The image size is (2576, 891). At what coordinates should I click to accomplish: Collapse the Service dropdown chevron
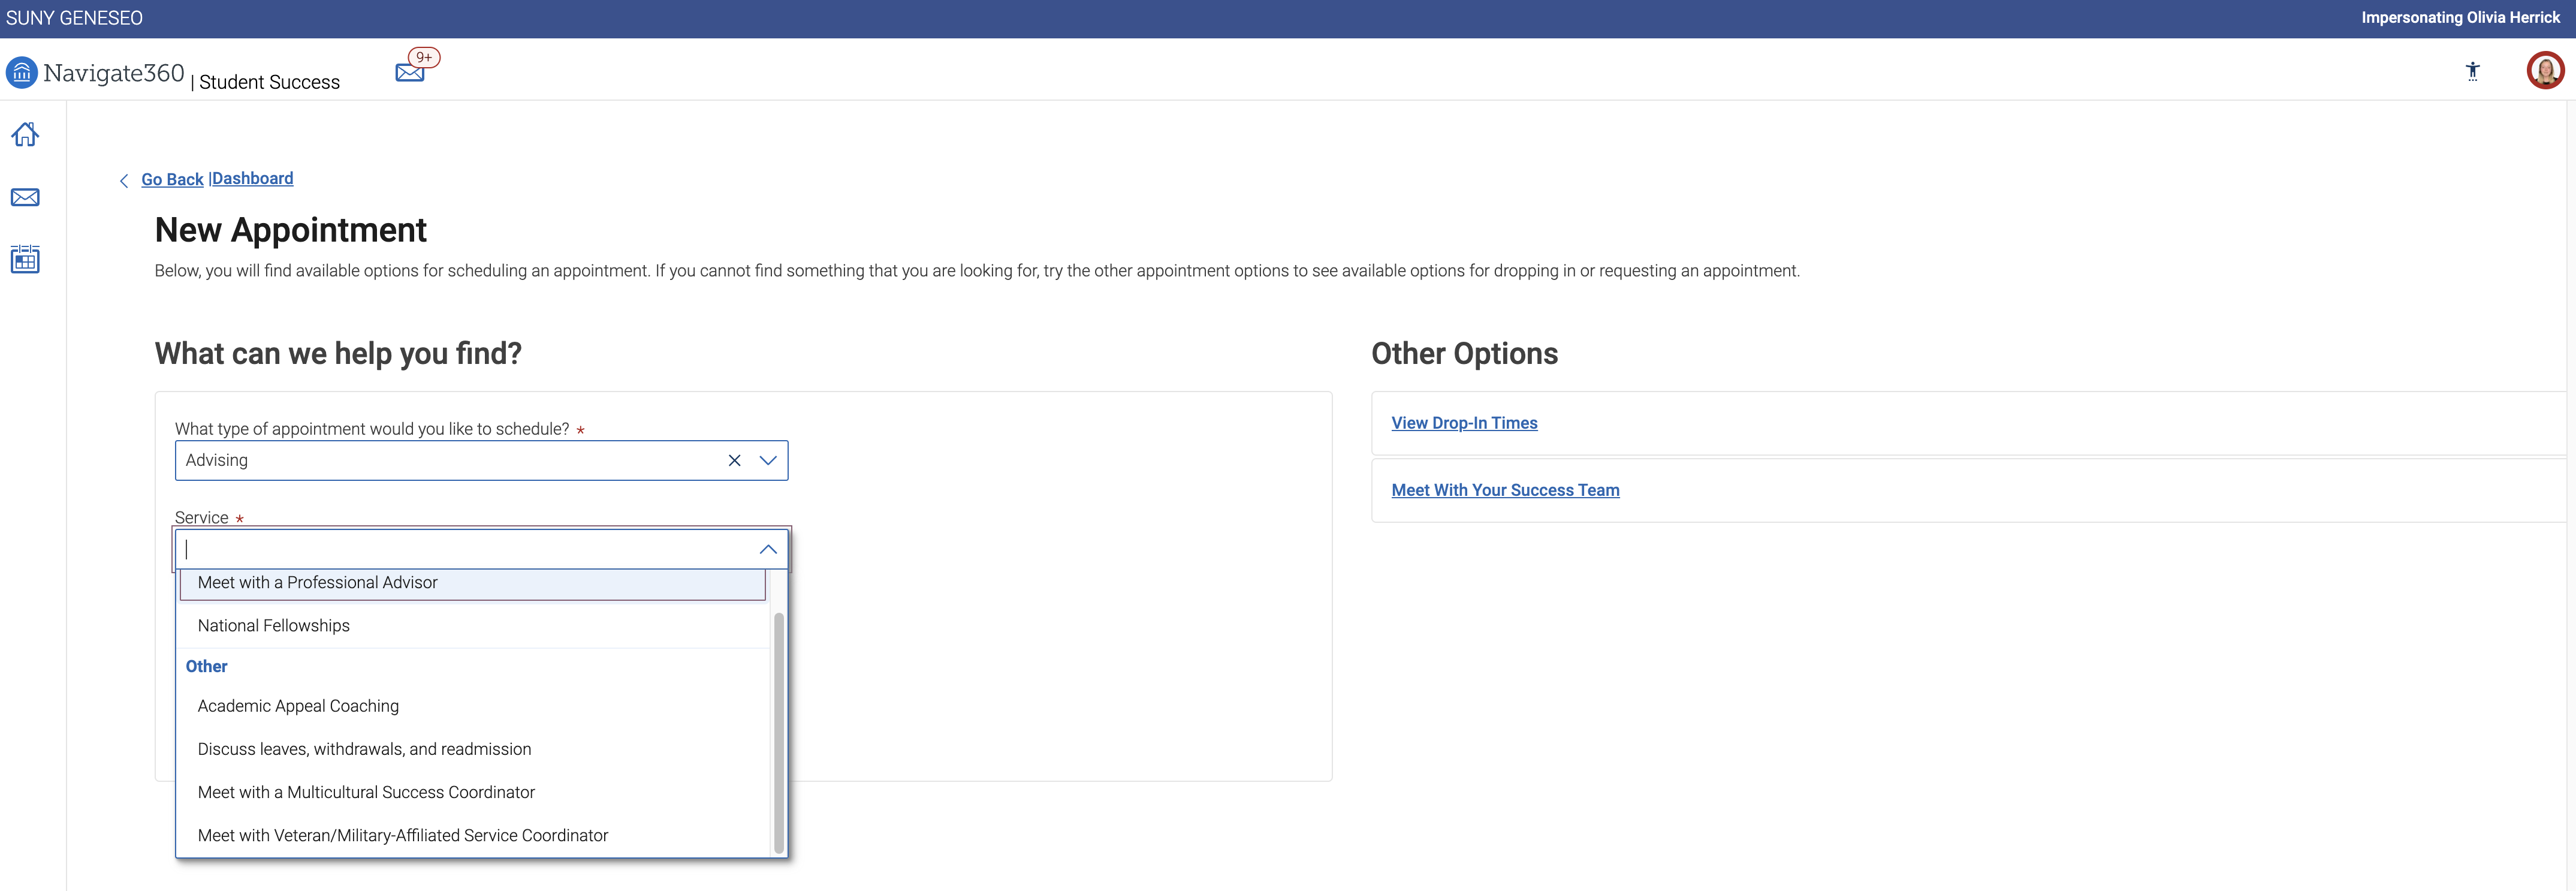(768, 549)
